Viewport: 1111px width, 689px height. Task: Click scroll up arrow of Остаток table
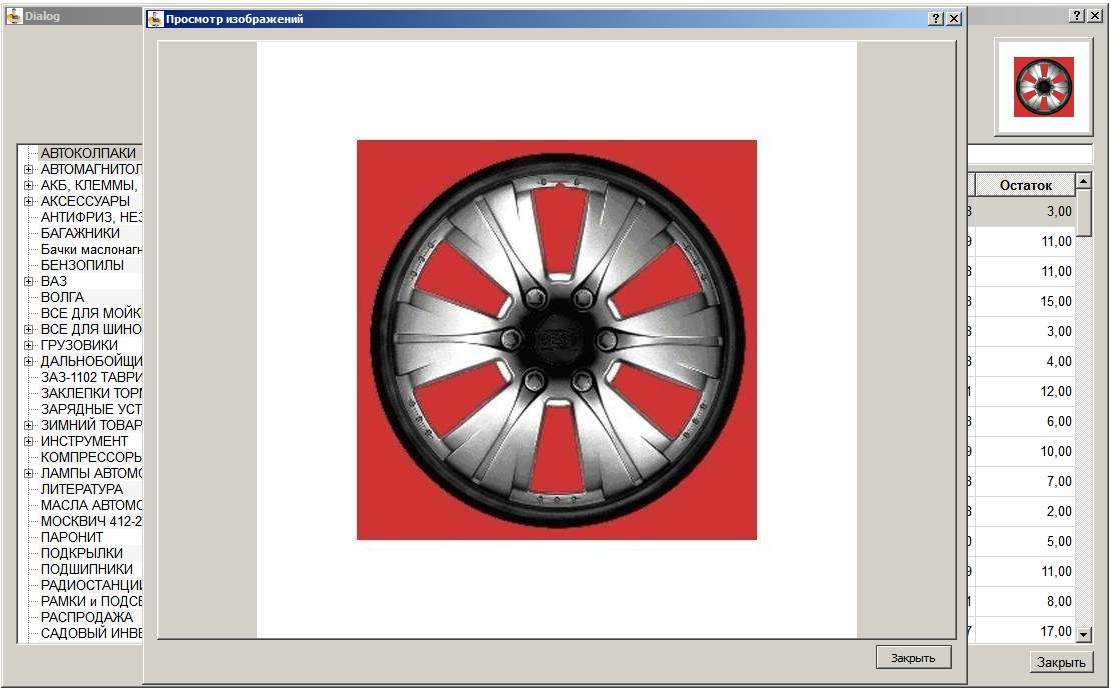(x=1083, y=181)
